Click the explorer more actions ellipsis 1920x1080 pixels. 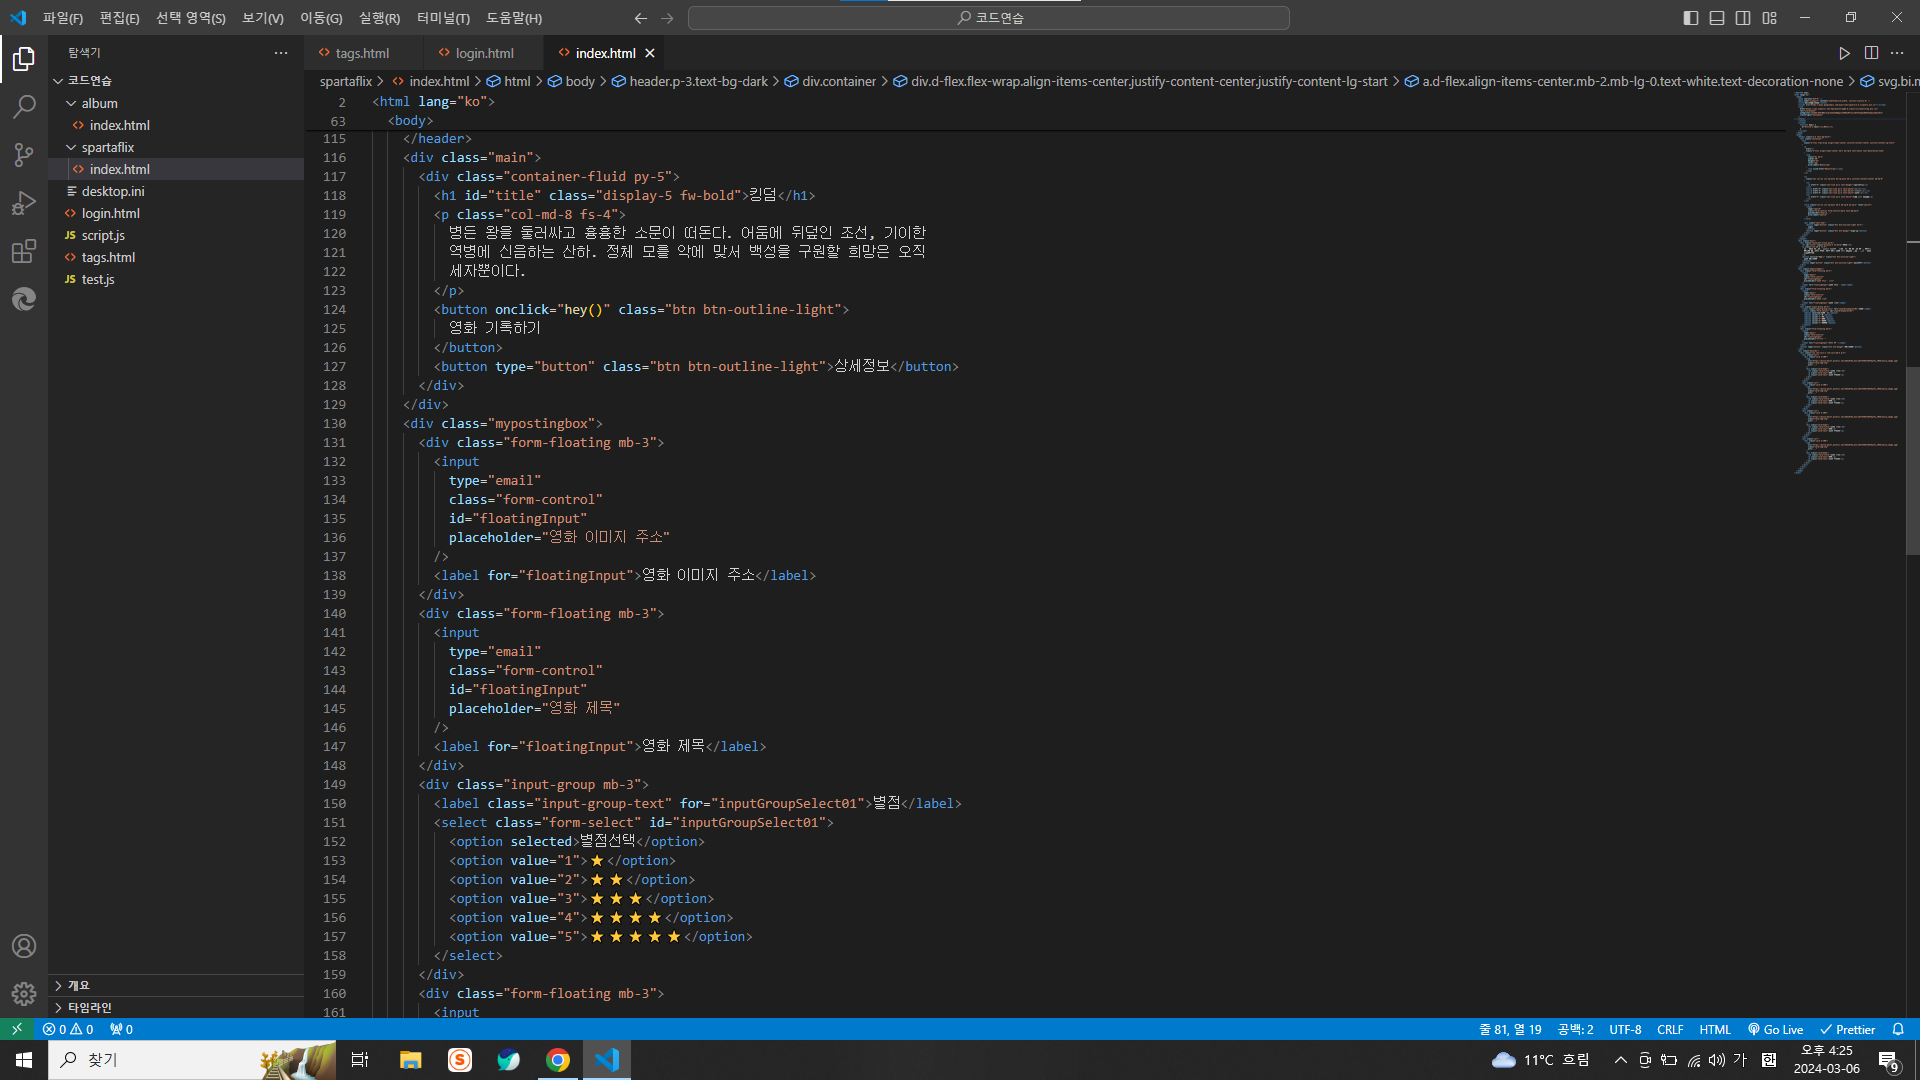281,53
